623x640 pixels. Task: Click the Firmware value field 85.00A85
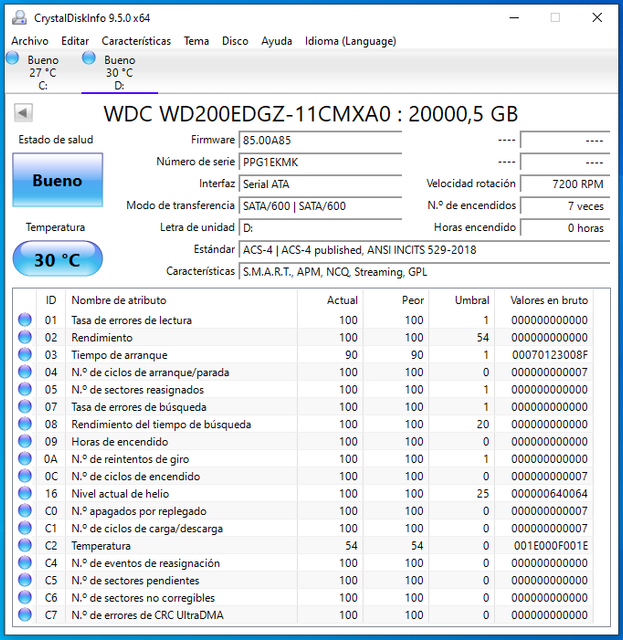[320, 140]
